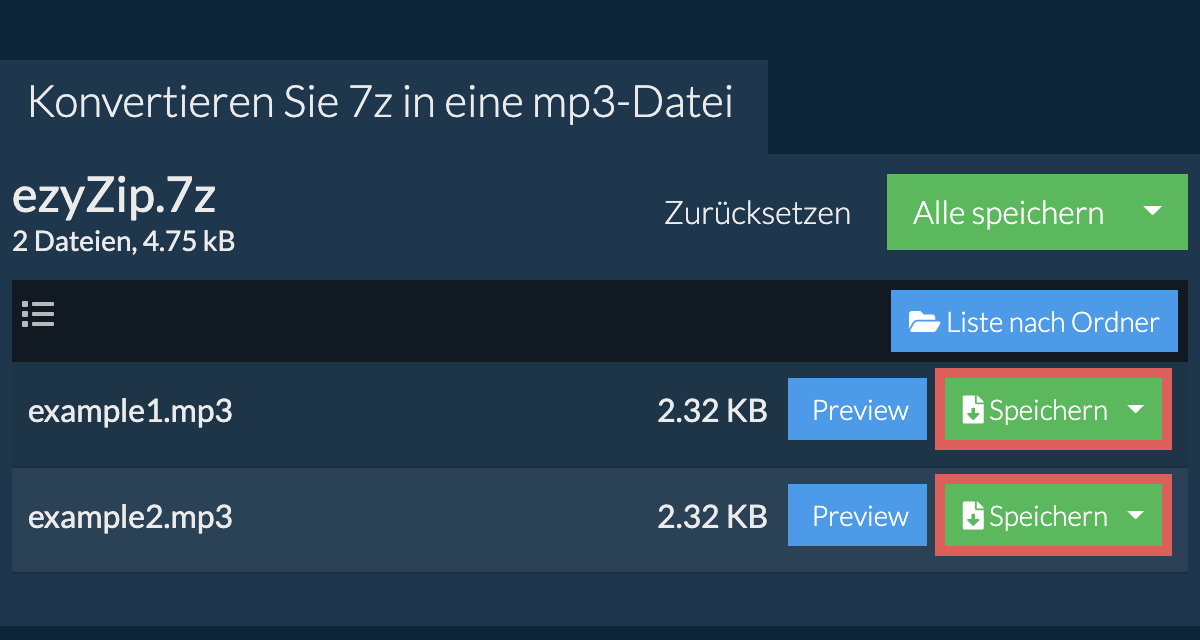Viewport: 1200px width, 640px height.
Task: Open the Speichern dropdown arrow for example1.mp3
Action: pyautogui.click(x=1135, y=410)
